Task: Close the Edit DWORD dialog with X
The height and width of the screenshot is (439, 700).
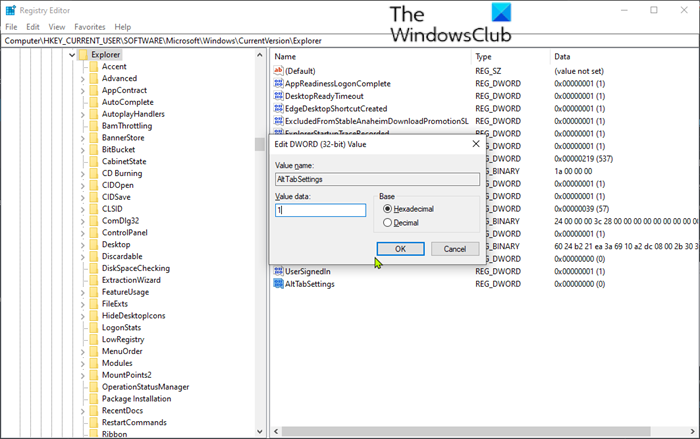Action: click(476, 144)
